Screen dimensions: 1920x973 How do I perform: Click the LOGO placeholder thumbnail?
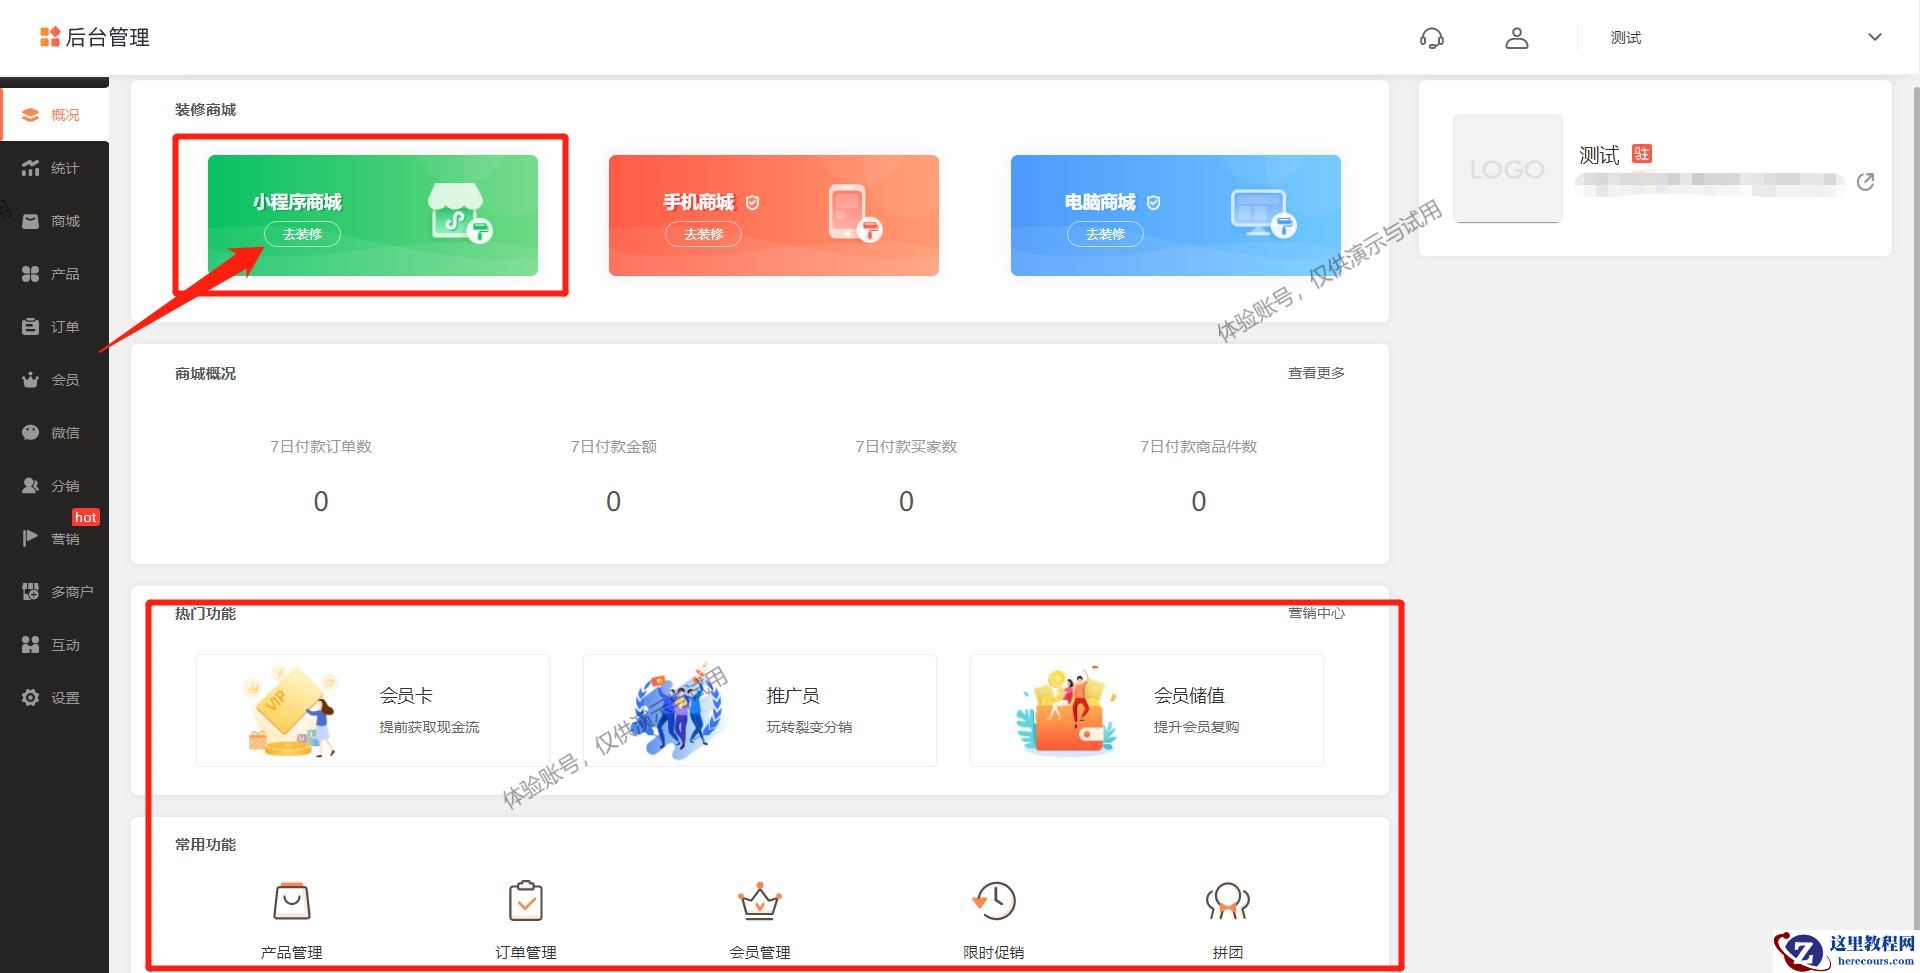1507,168
